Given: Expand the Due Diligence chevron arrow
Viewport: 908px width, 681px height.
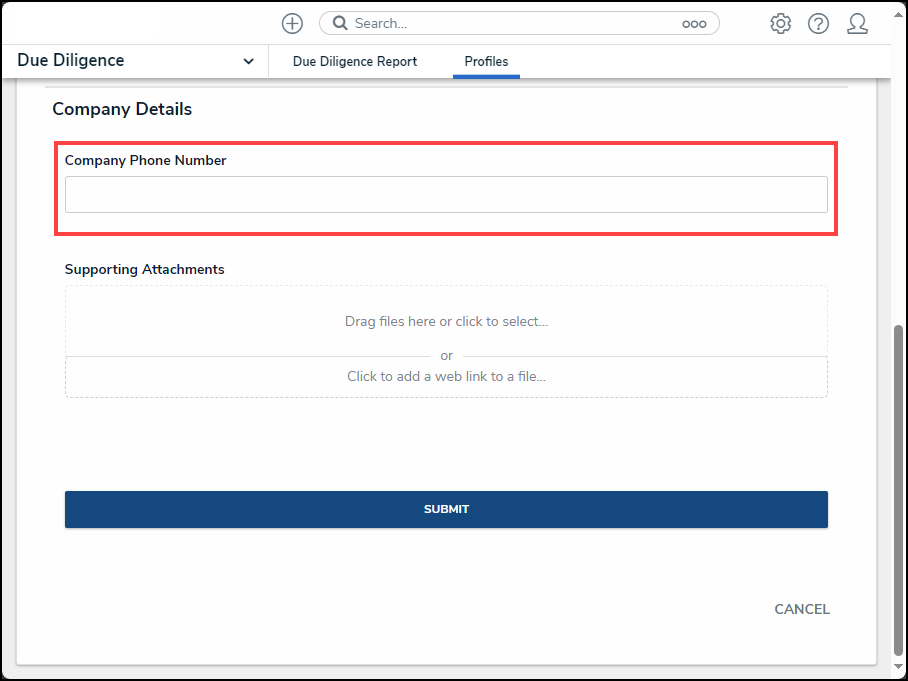Looking at the screenshot, I should pos(248,61).
